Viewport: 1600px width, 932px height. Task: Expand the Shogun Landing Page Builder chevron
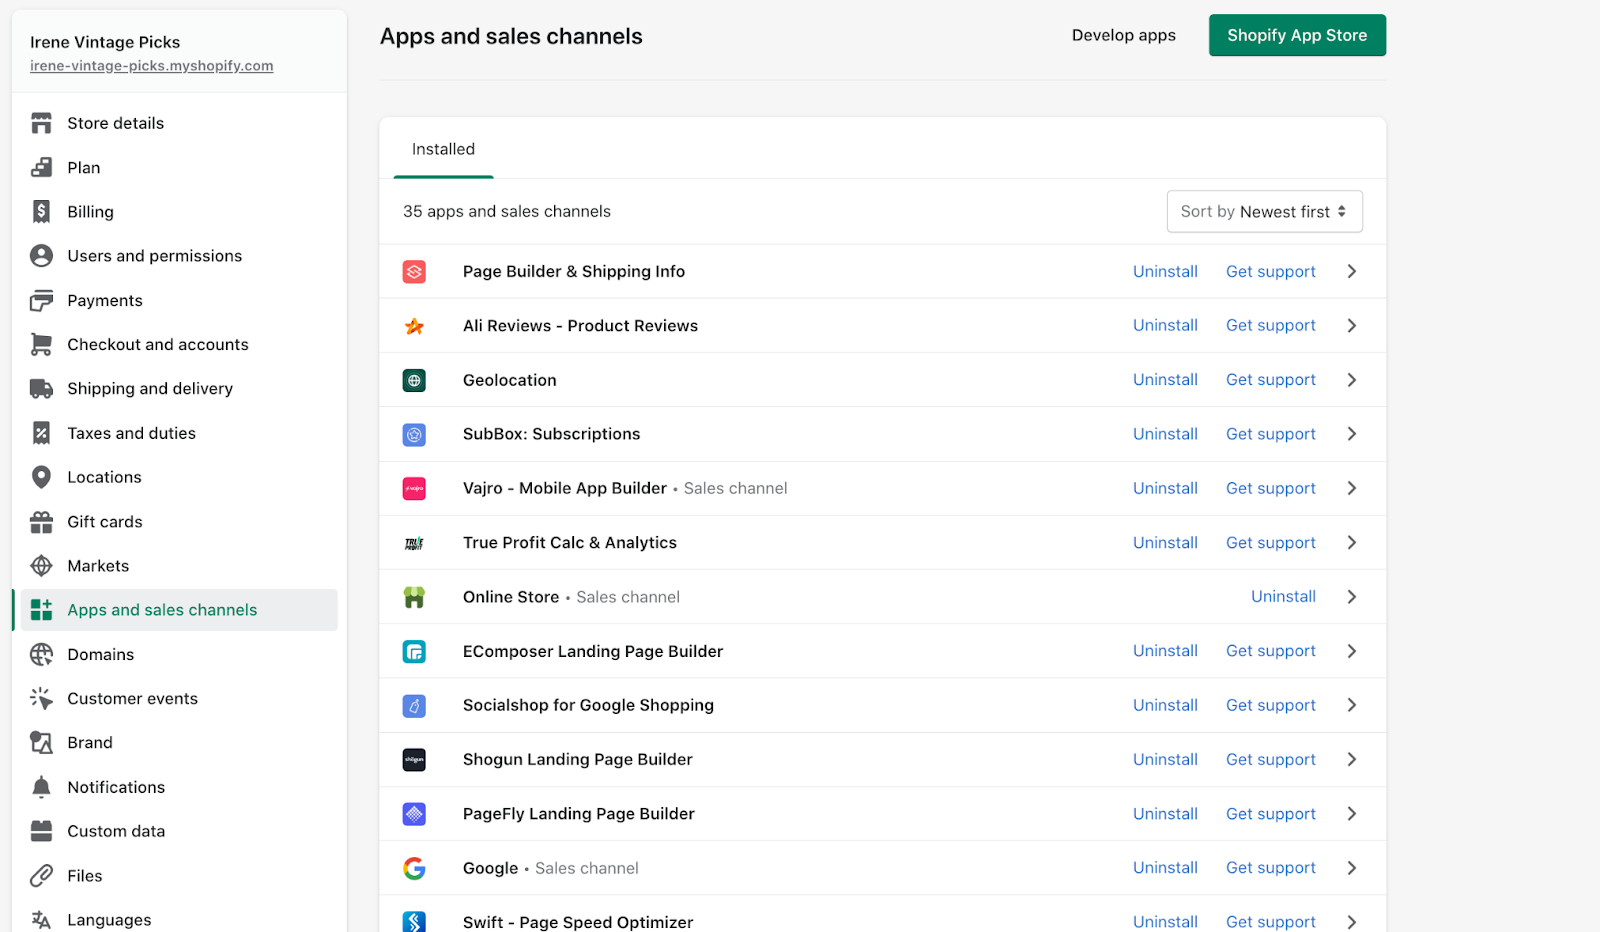coord(1351,759)
